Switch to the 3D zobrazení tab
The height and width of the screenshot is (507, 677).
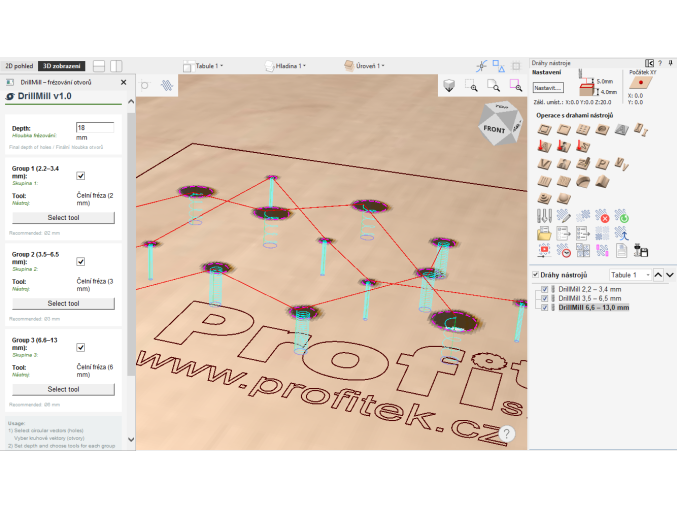61,66
